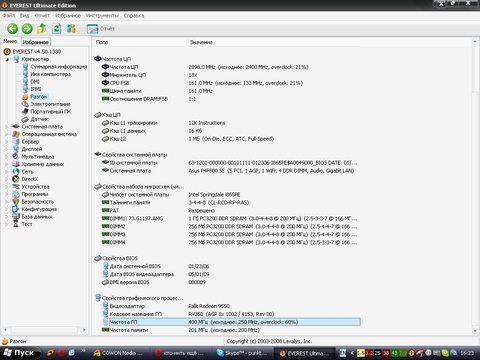Click the База данных tree icon

coord(16,217)
